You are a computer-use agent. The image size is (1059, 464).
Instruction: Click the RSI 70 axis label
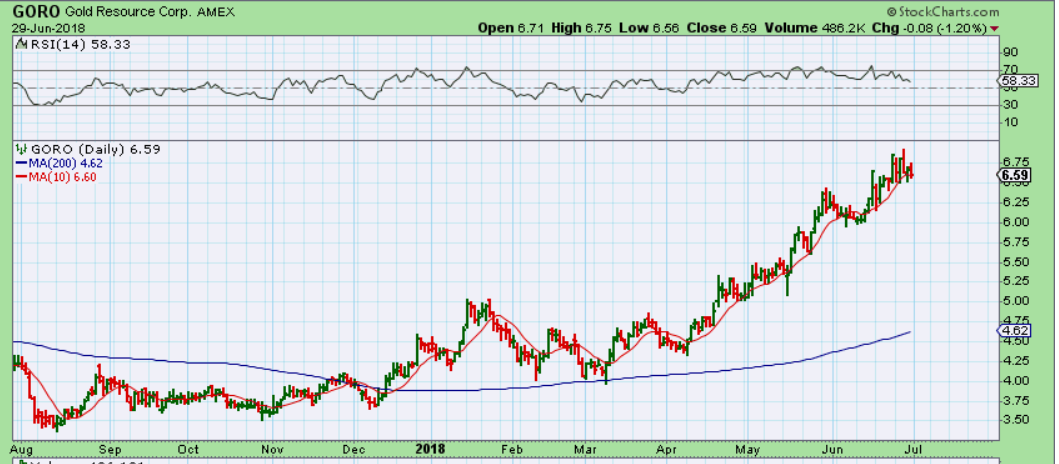tap(1011, 69)
